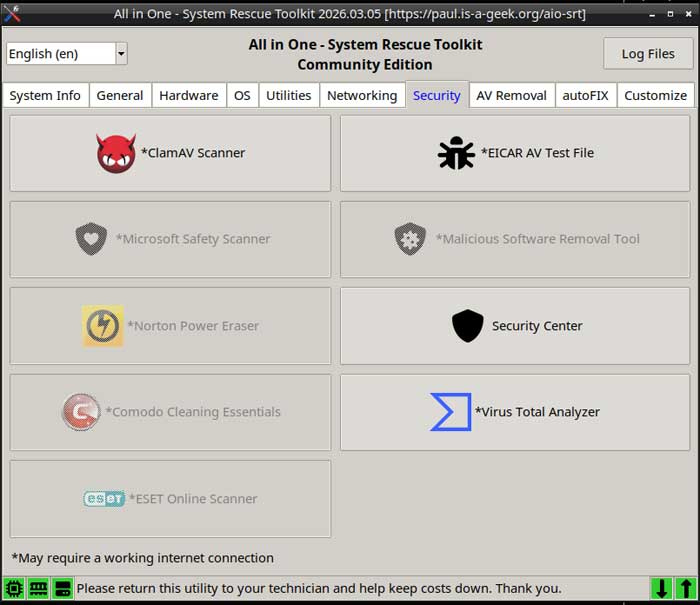
Task: Click the Microsoft Safety Scanner shield icon
Action: (91, 239)
